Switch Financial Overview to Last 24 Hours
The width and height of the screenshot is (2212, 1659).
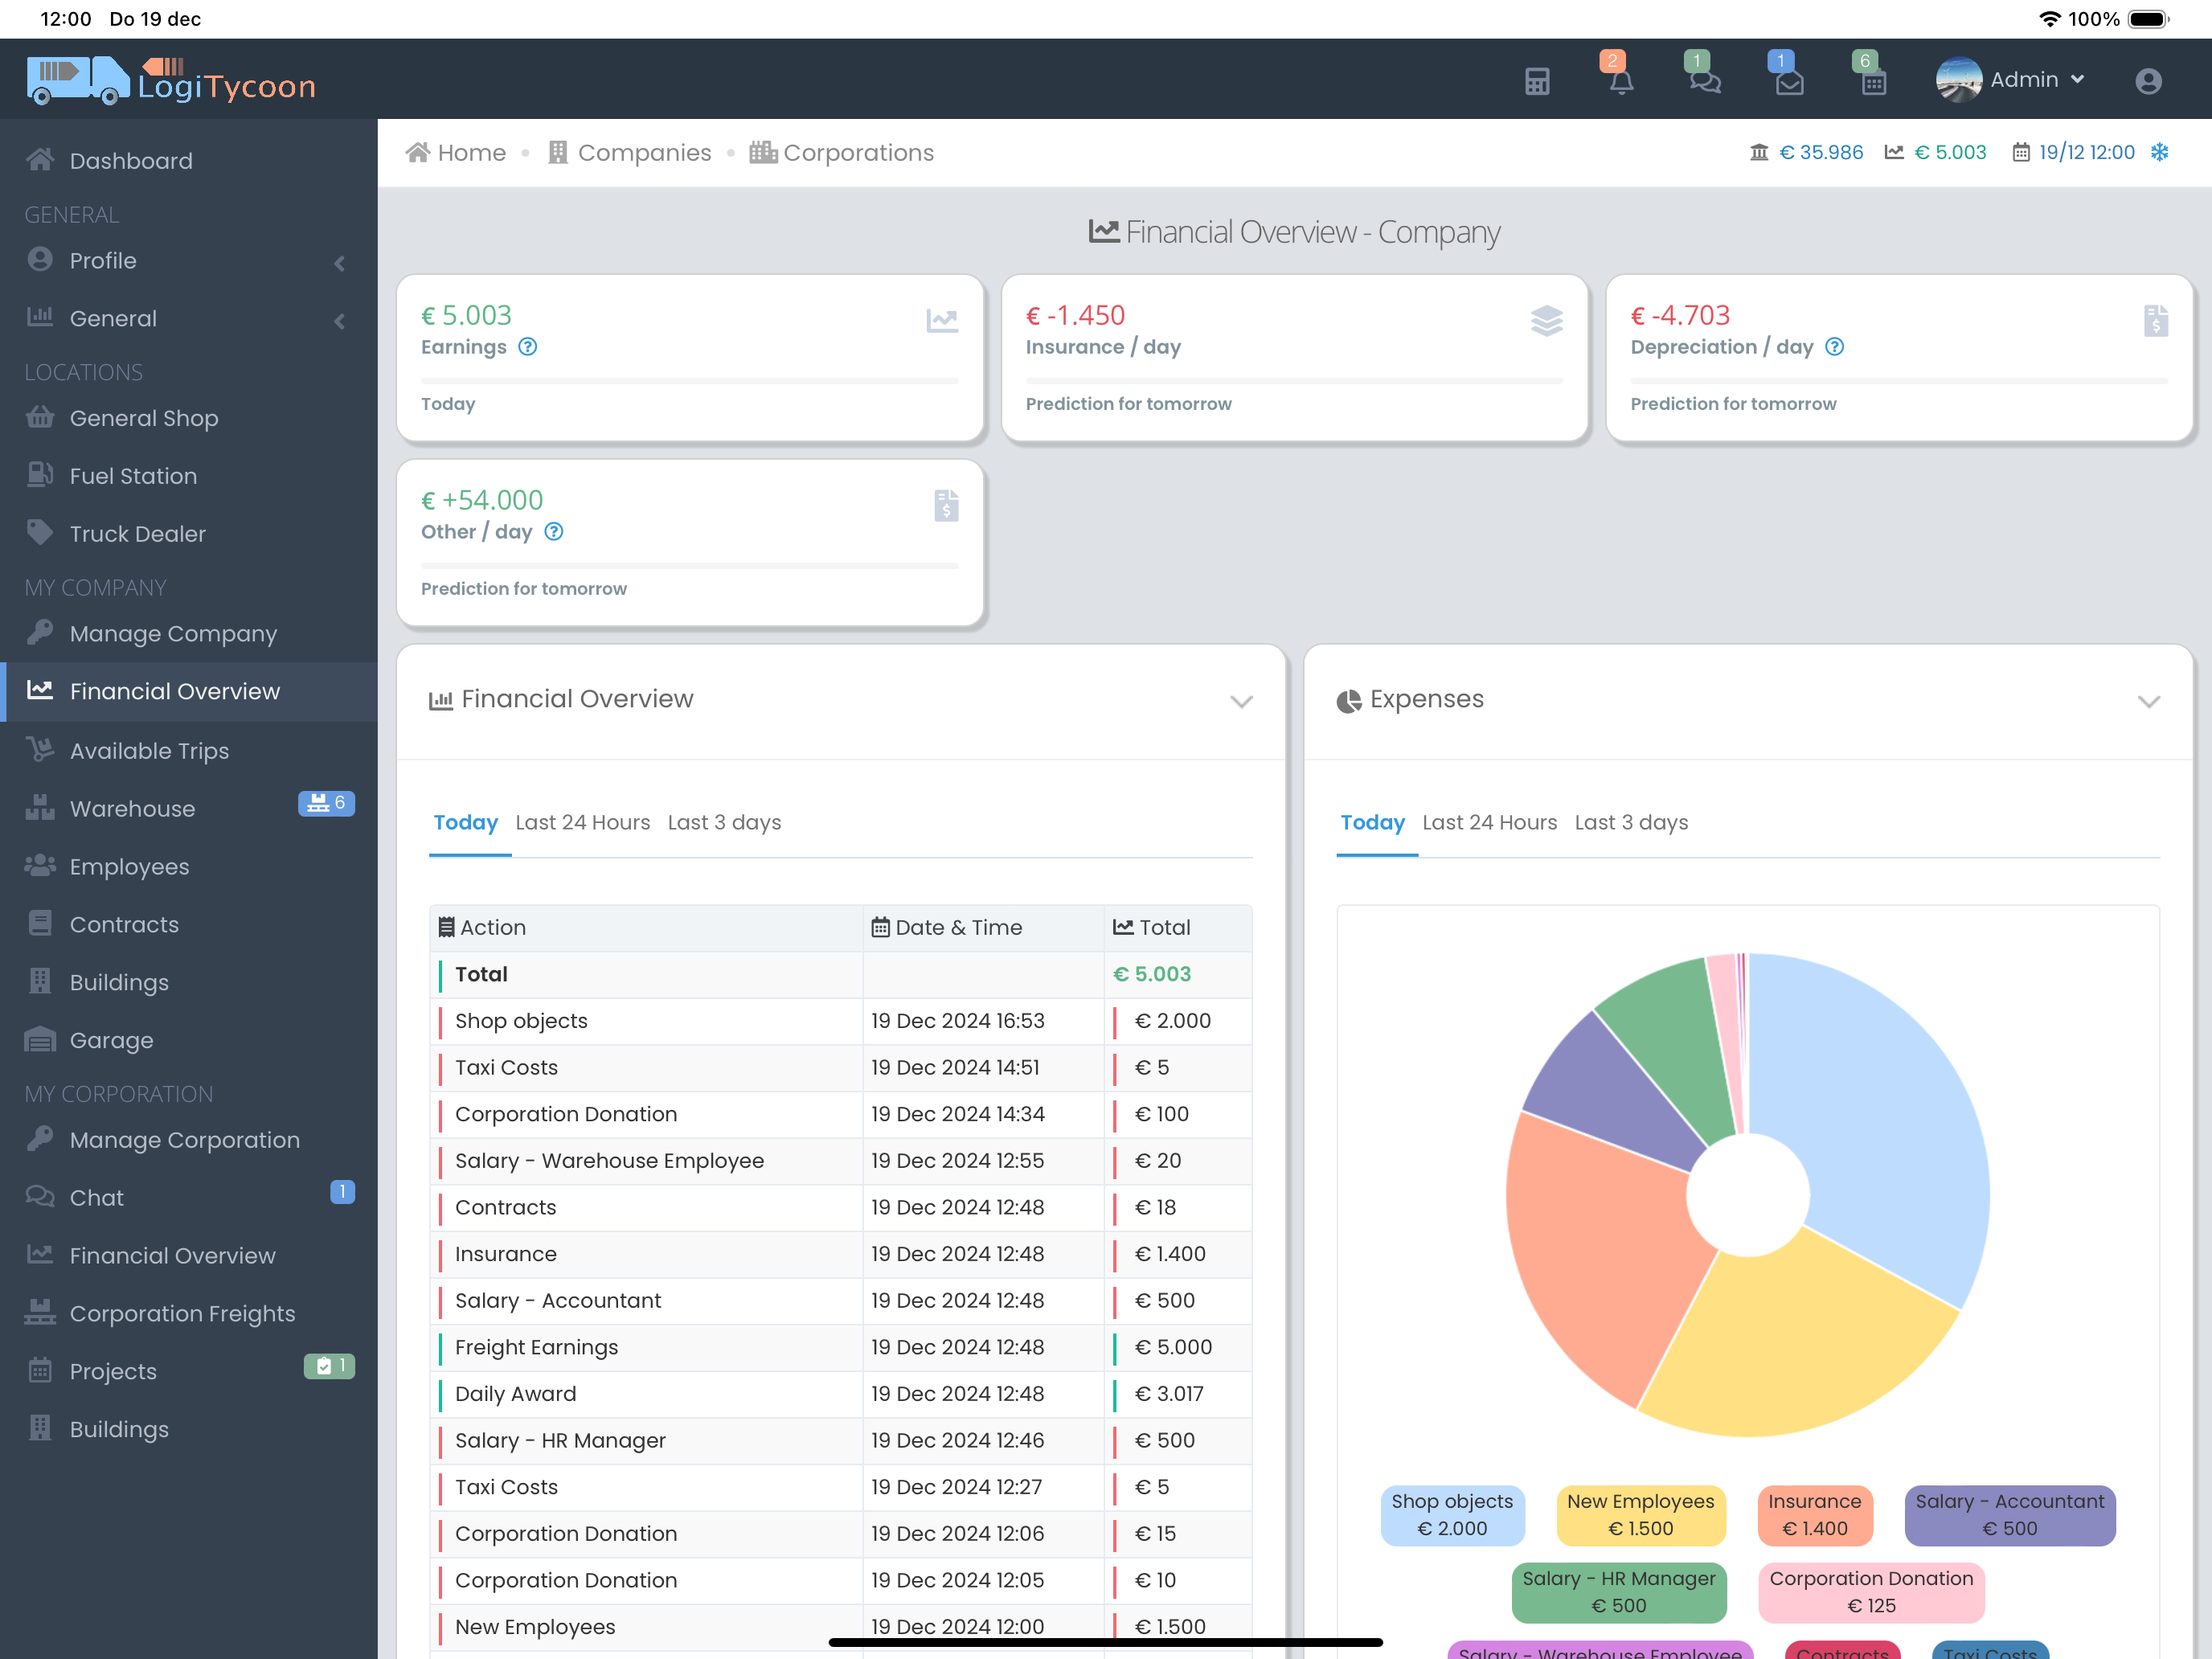[x=582, y=822]
